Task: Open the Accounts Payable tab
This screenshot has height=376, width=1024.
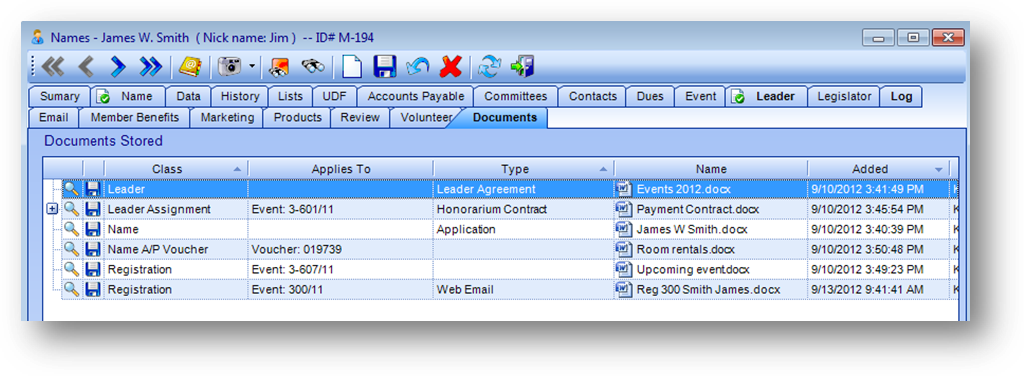Action: (x=415, y=97)
